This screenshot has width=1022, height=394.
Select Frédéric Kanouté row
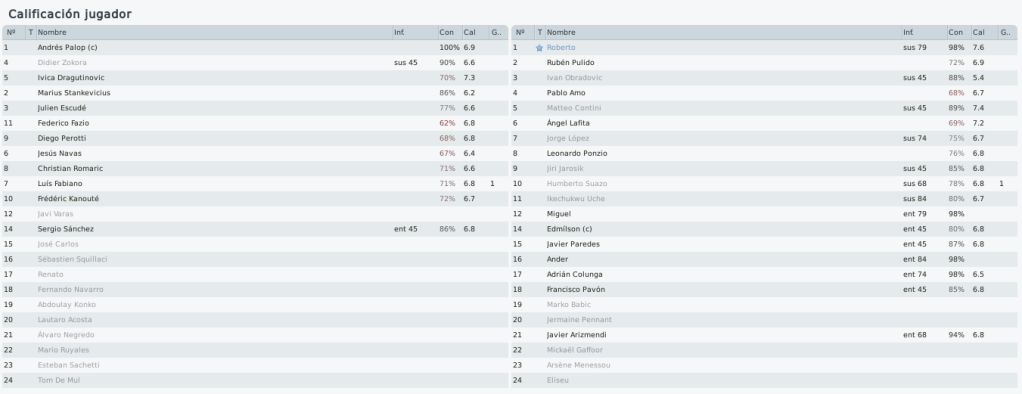coord(255,199)
